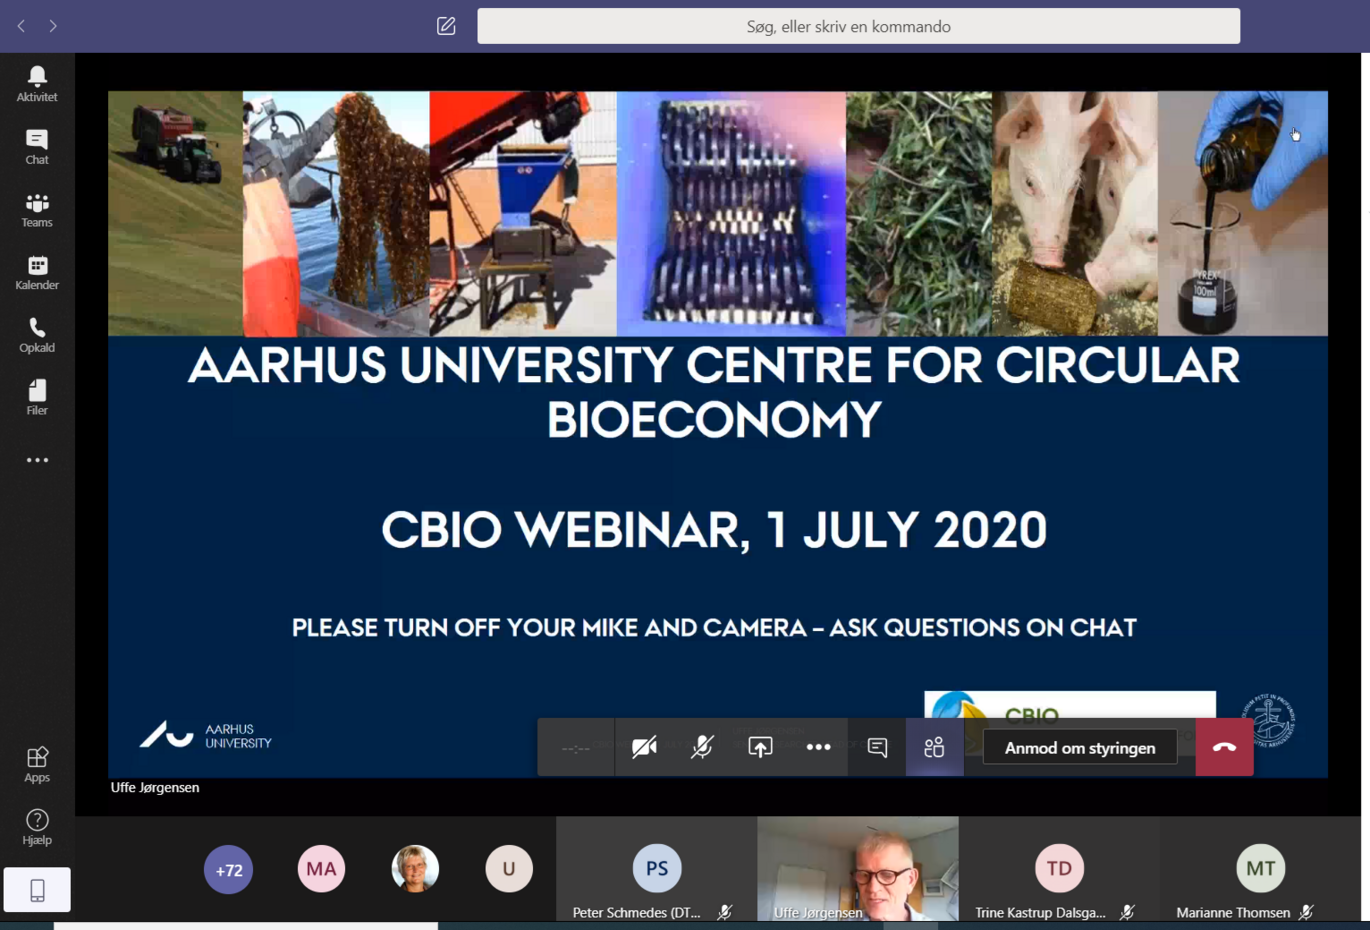Open the Chat section in sidebar
The height and width of the screenshot is (930, 1370).
(37, 147)
